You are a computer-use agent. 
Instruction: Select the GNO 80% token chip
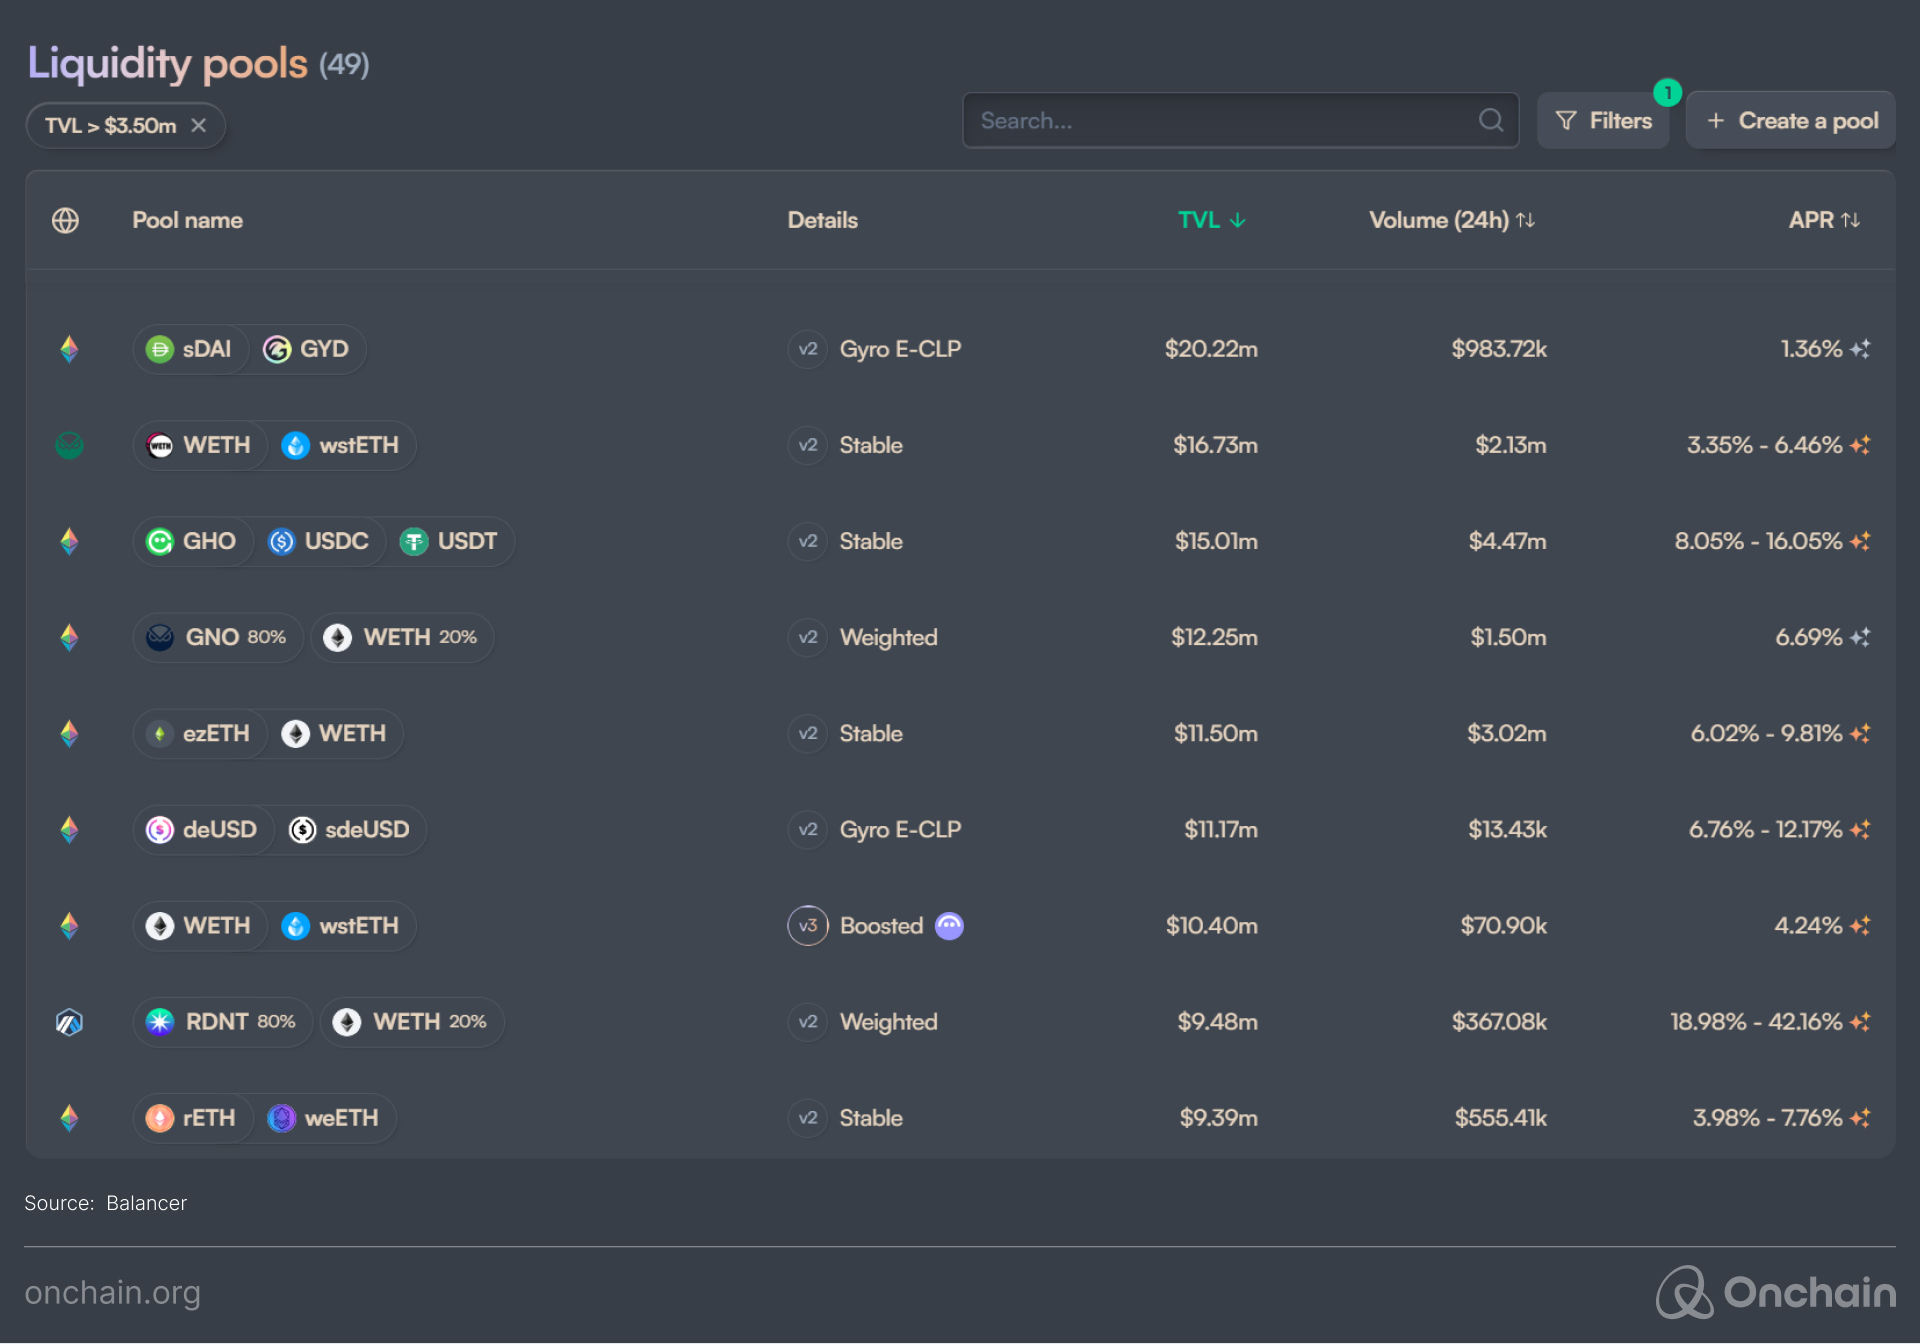218,637
